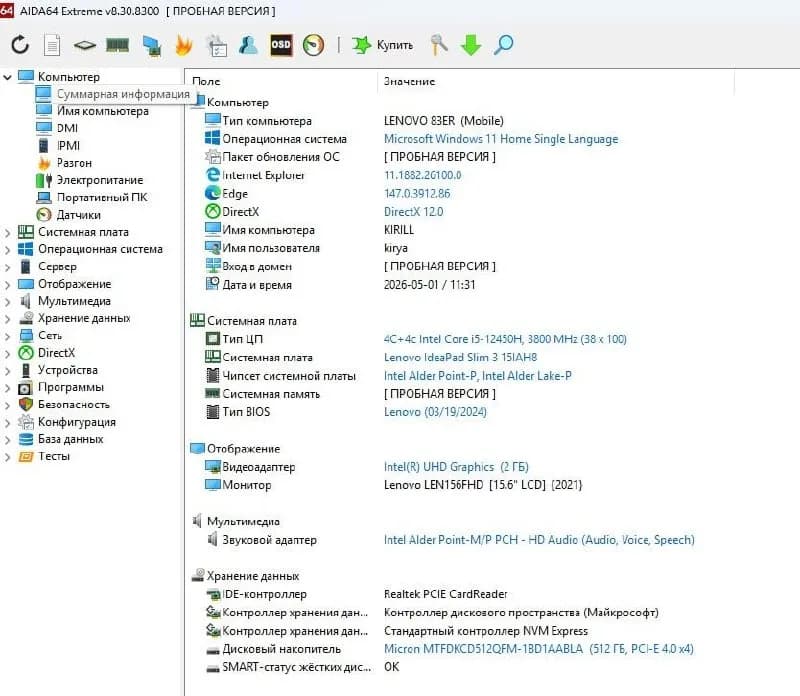The height and width of the screenshot is (696, 800).
Task: Select Тесты in the left tree
Action: (x=54, y=456)
